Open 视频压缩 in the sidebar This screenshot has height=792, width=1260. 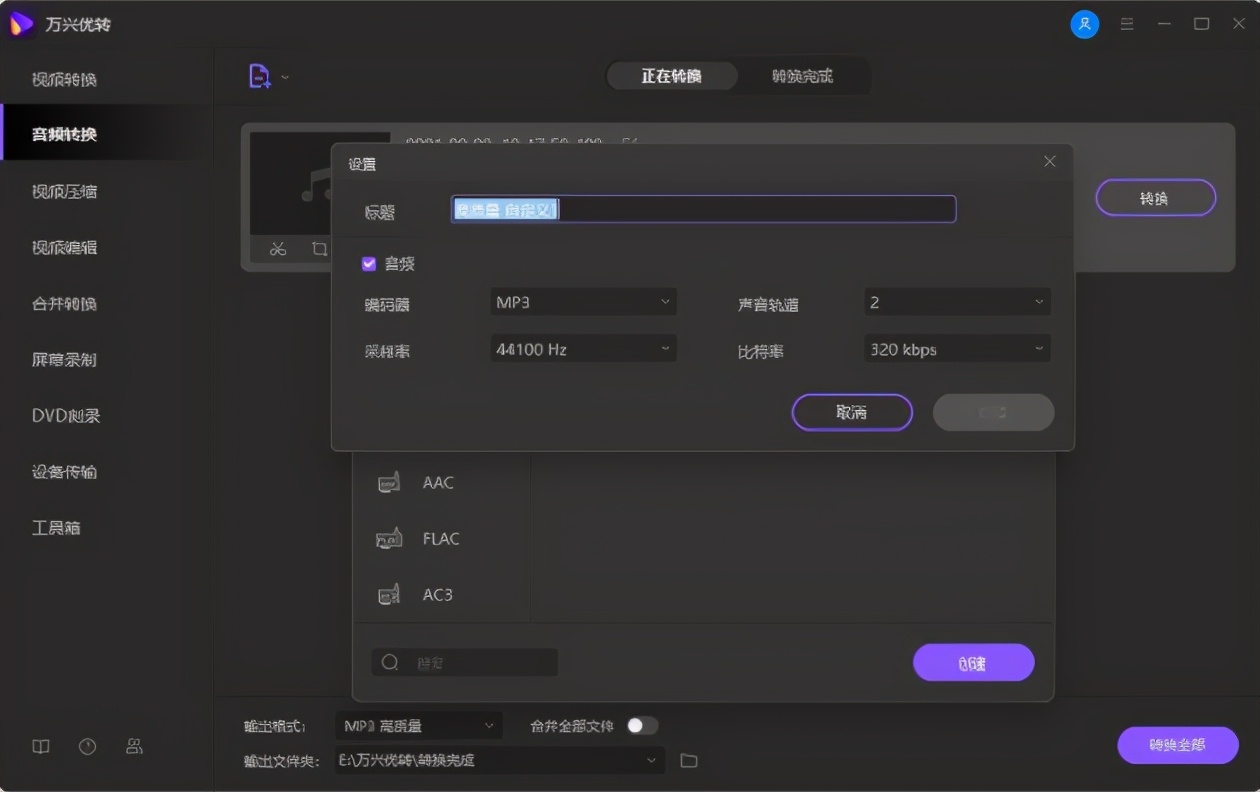pos(65,191)
